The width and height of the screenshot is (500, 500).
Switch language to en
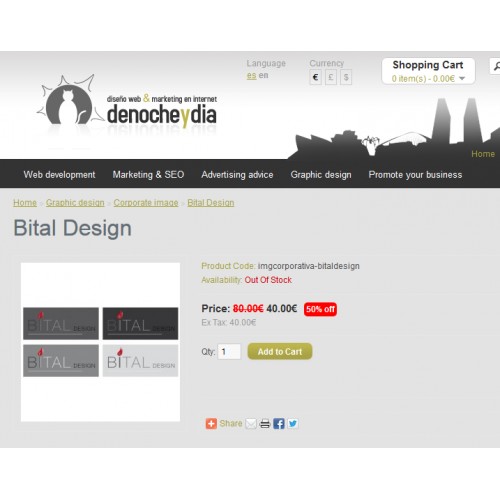(x=263, y=75)
